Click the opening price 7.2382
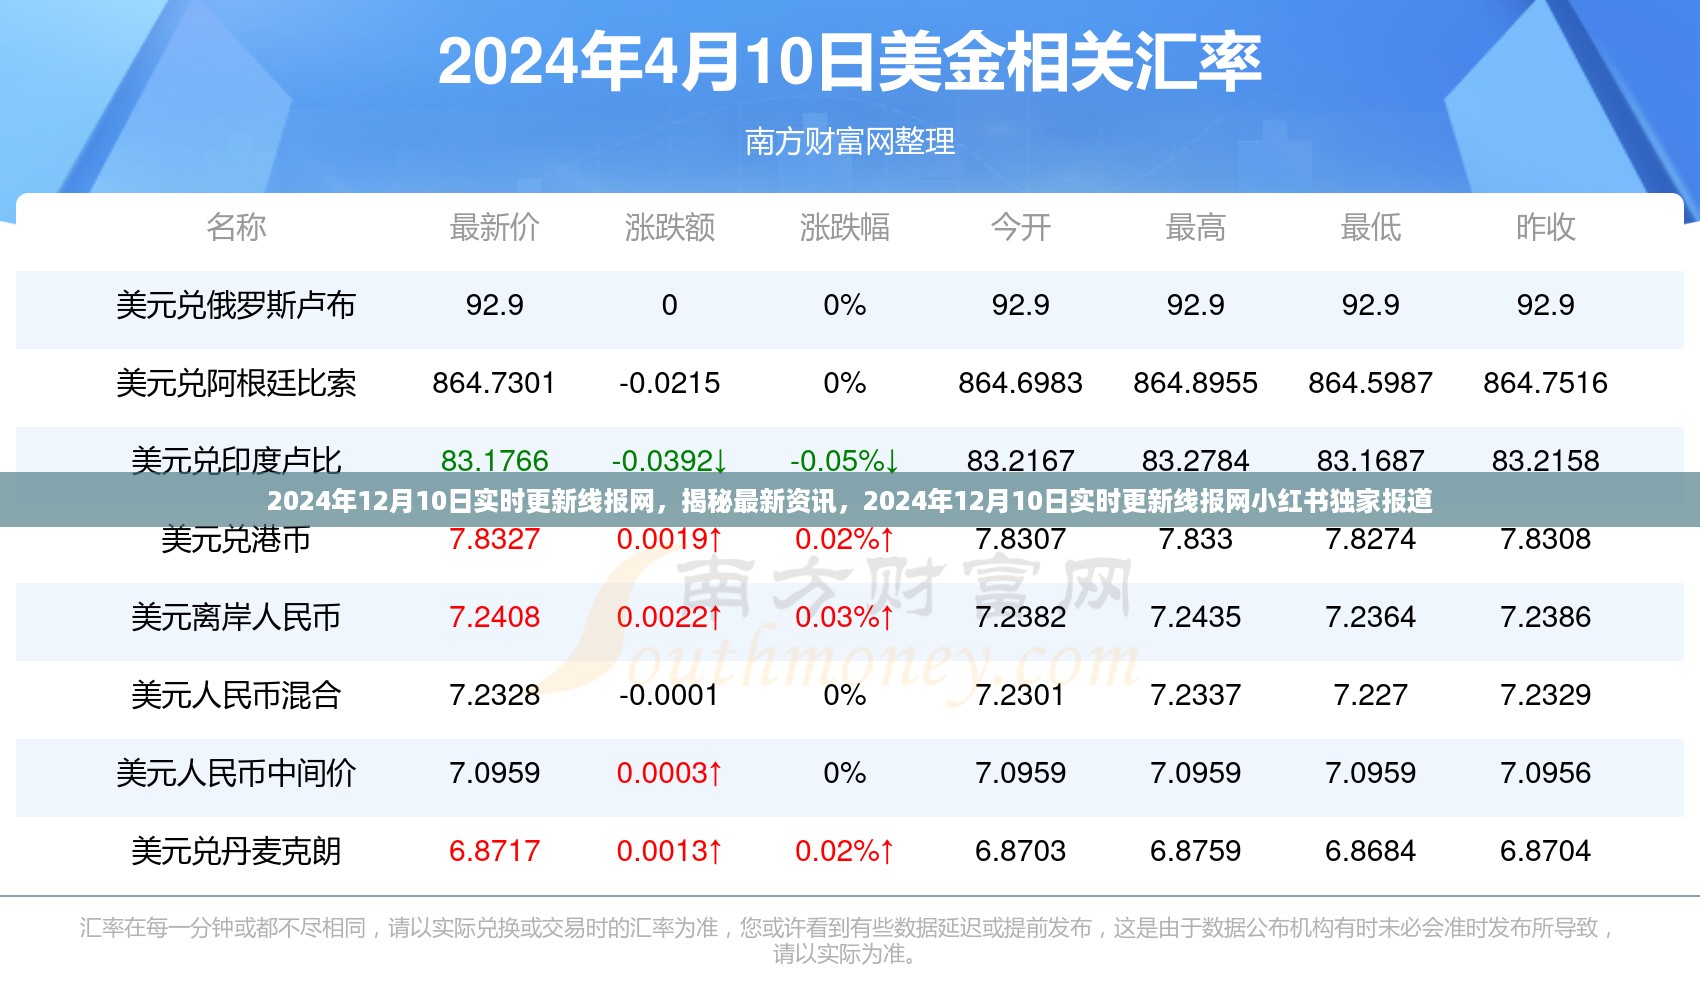The width and height of the screenshot is (1700, 1000). [1020, 617]
